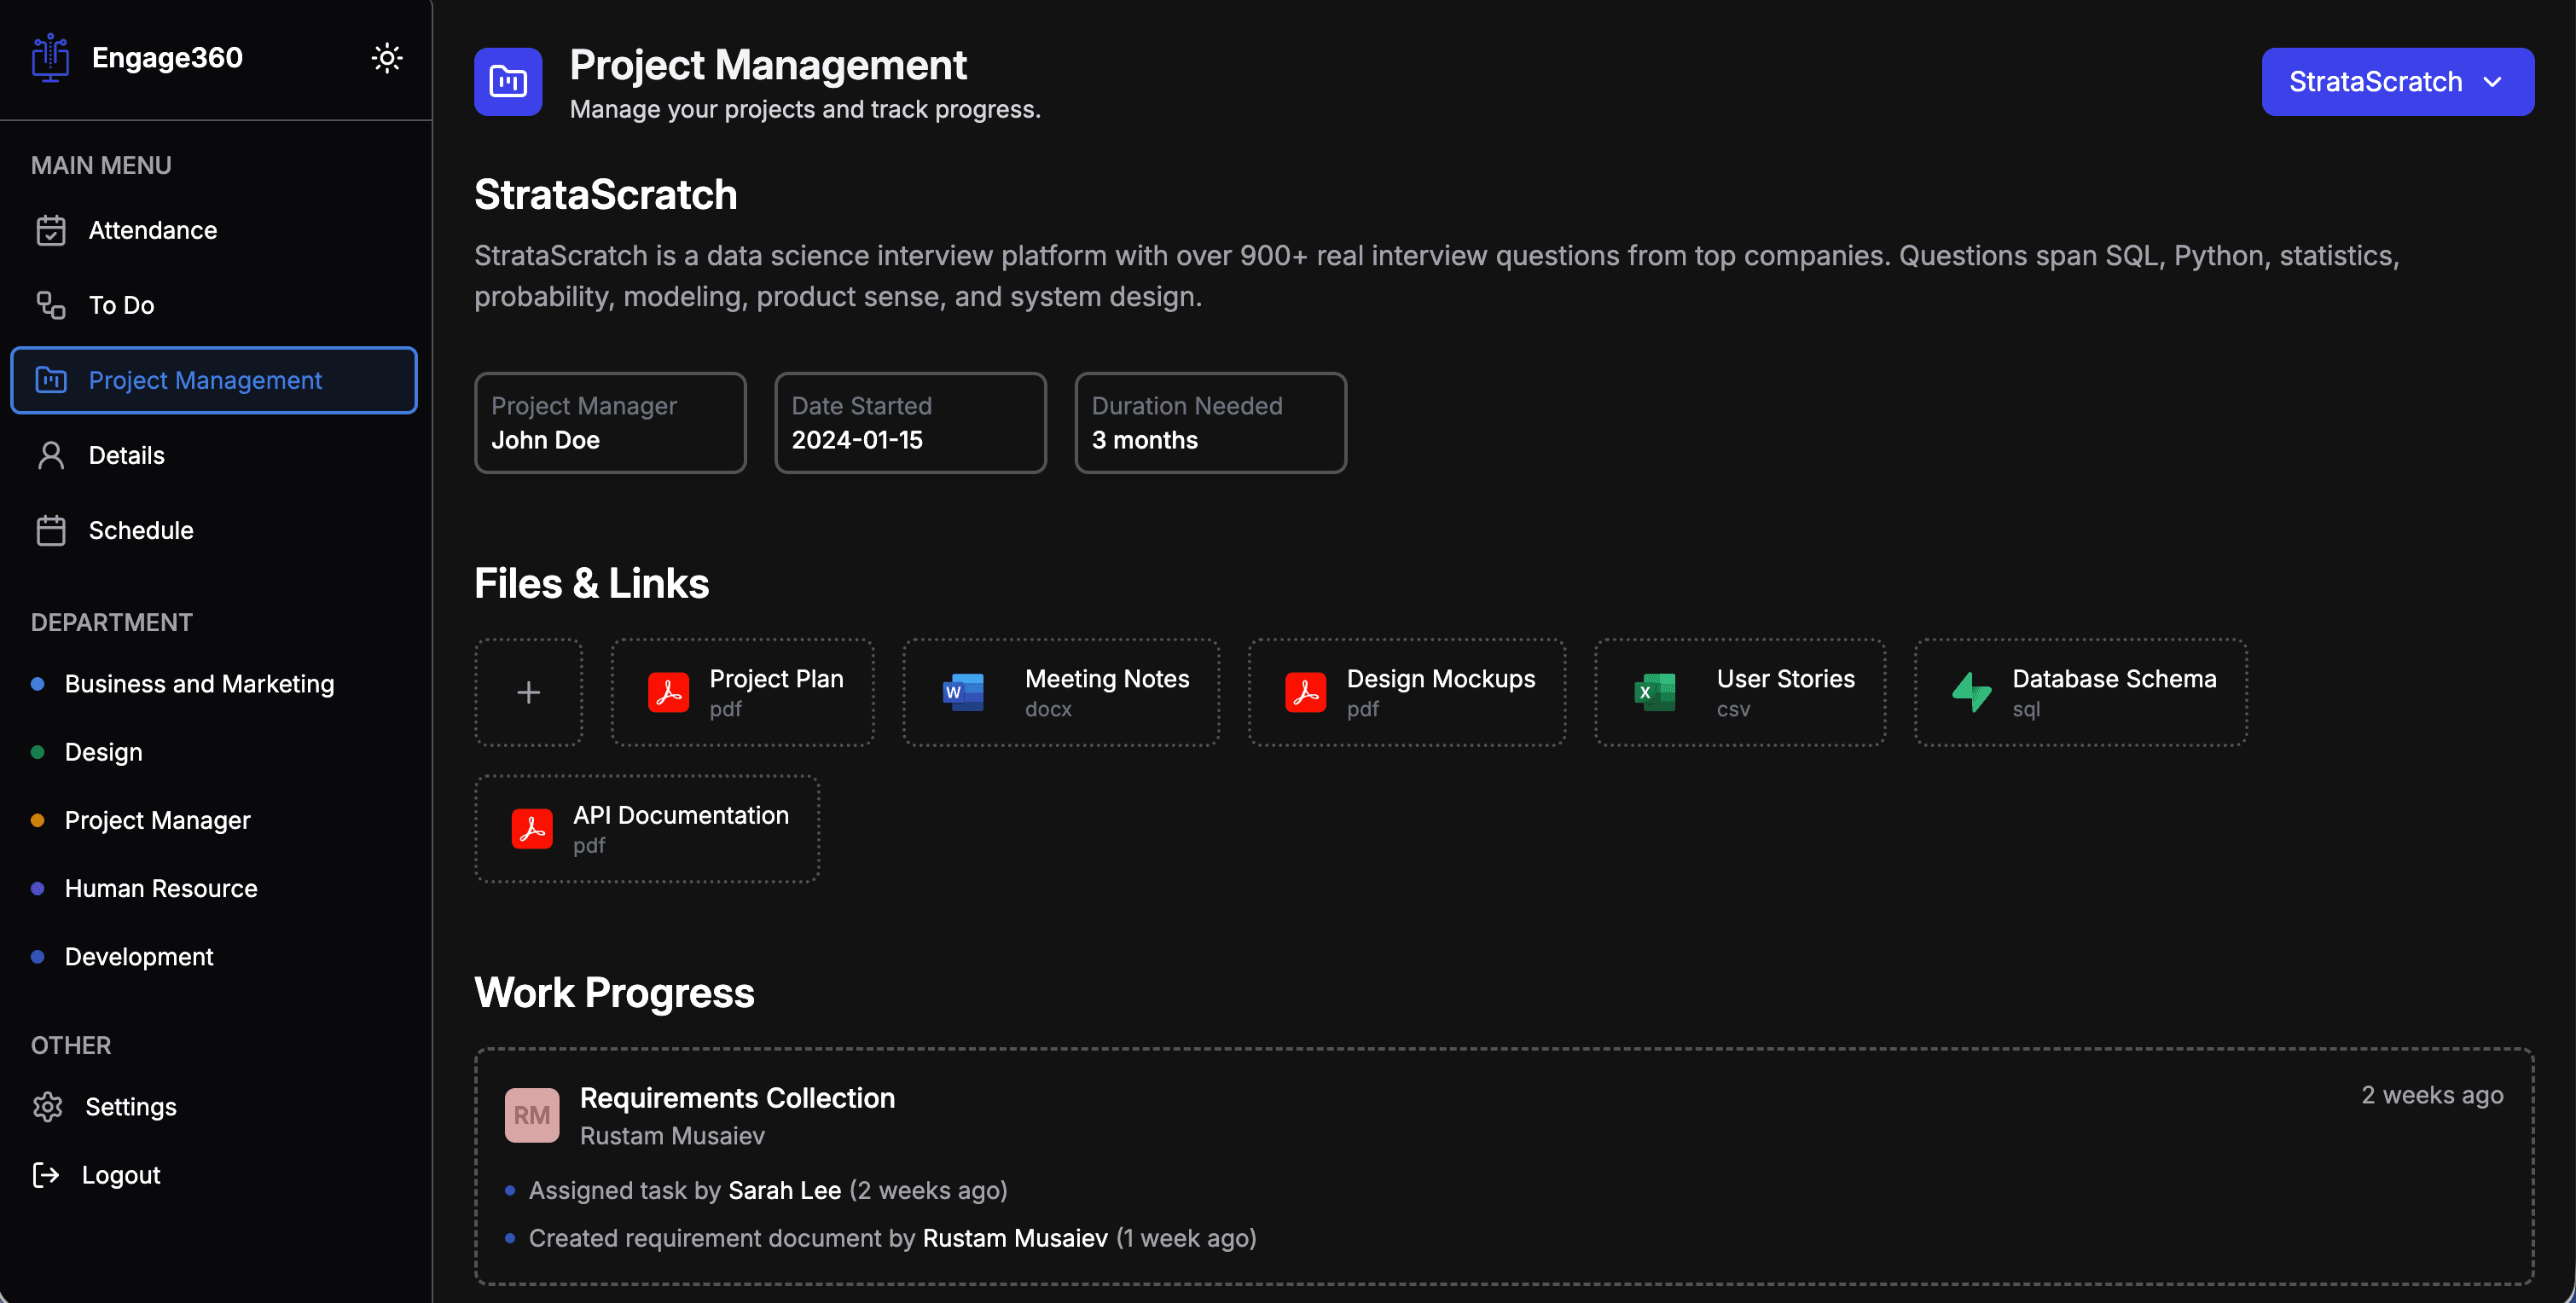2576x1303 pixels.
Task: Click the Settings gear icon
Action: click(x=48, y=1107)
